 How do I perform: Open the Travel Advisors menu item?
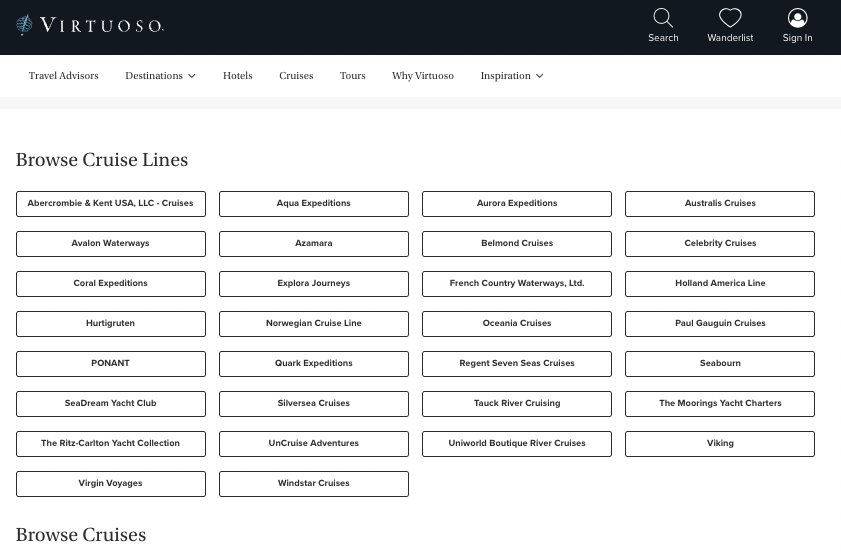(64, 76)
